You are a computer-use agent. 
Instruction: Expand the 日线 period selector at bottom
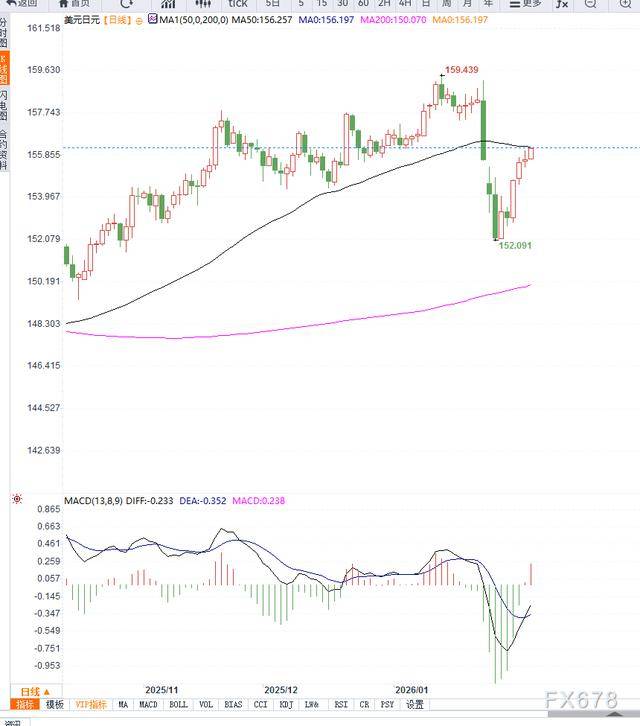(38, 691)
